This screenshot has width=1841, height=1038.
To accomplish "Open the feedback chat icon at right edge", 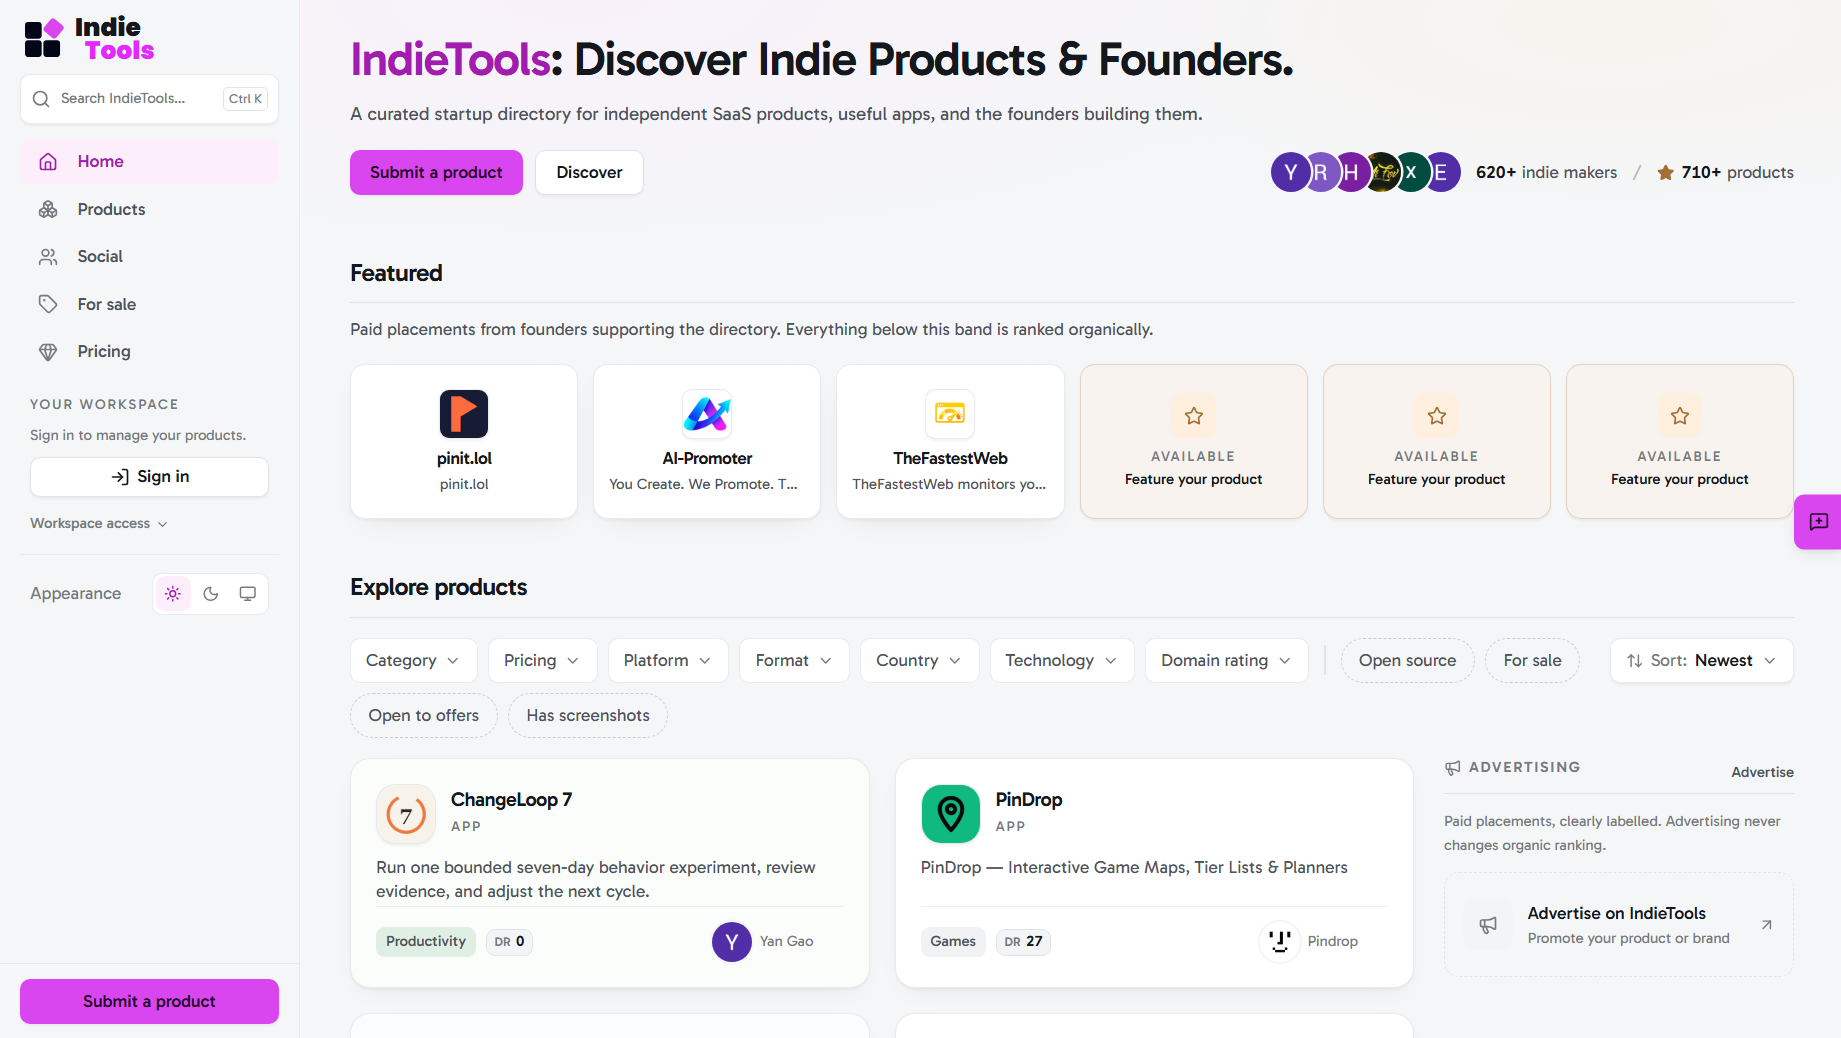I will pyautogui.click(x=1819, y=522).
